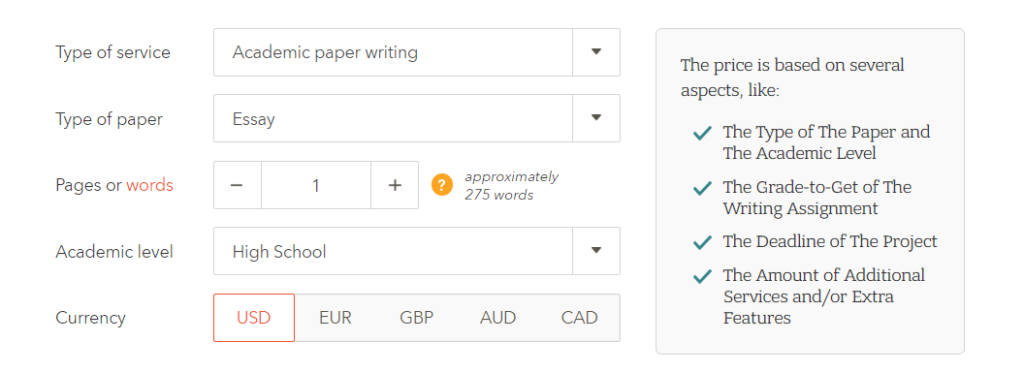Viewport: 1024px width, 373px height.
Task: Open the Type of service dropdown arrow
Action: (596, 52)
